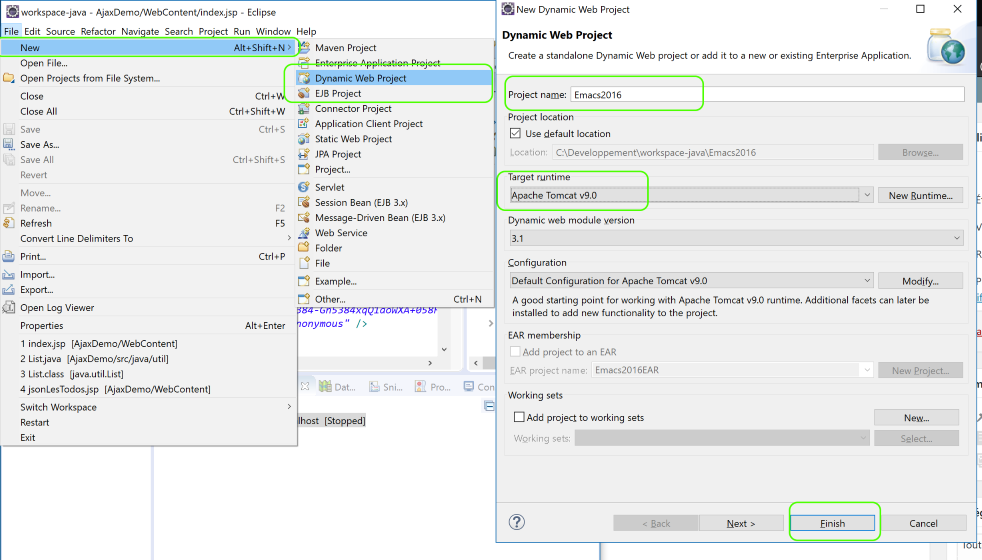Click the File icon in New submenu
The height and width of the screenshot is (560, 982).
tap(304, 263)
